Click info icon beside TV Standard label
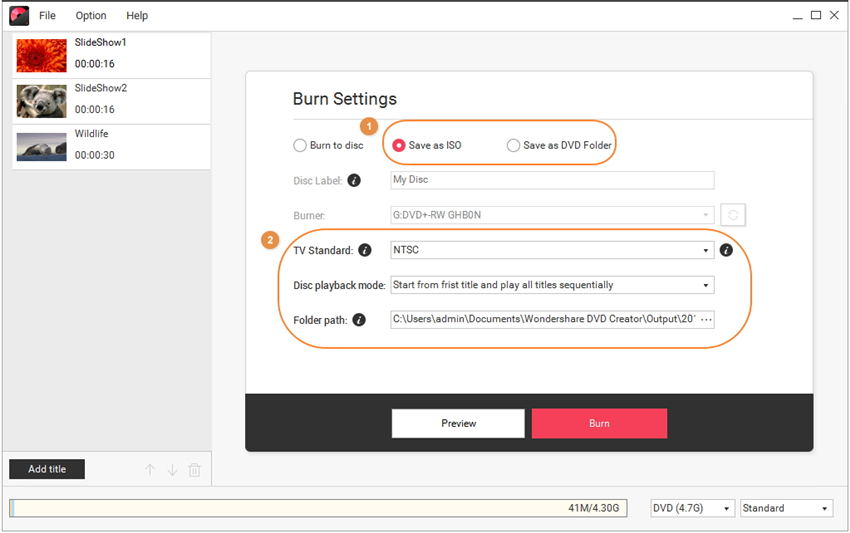 coord(365,250)
